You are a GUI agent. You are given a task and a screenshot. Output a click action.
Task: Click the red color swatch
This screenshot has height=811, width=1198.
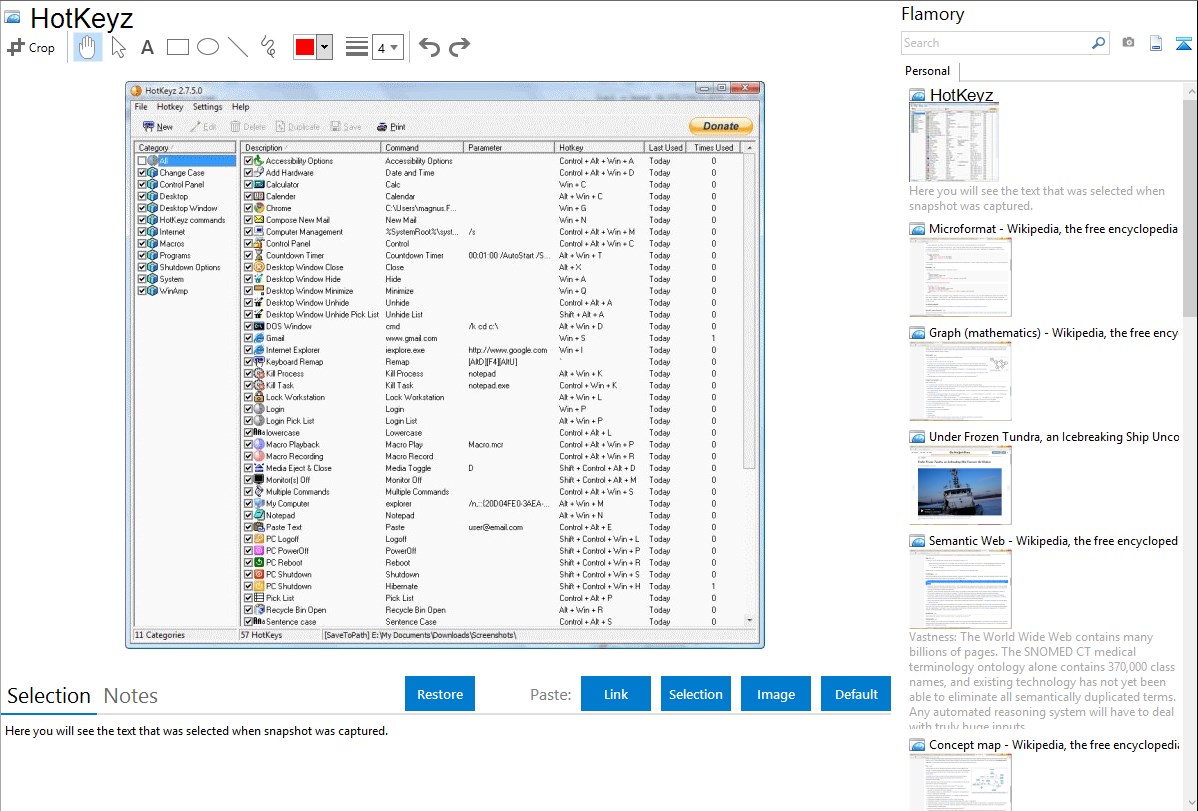304,47
